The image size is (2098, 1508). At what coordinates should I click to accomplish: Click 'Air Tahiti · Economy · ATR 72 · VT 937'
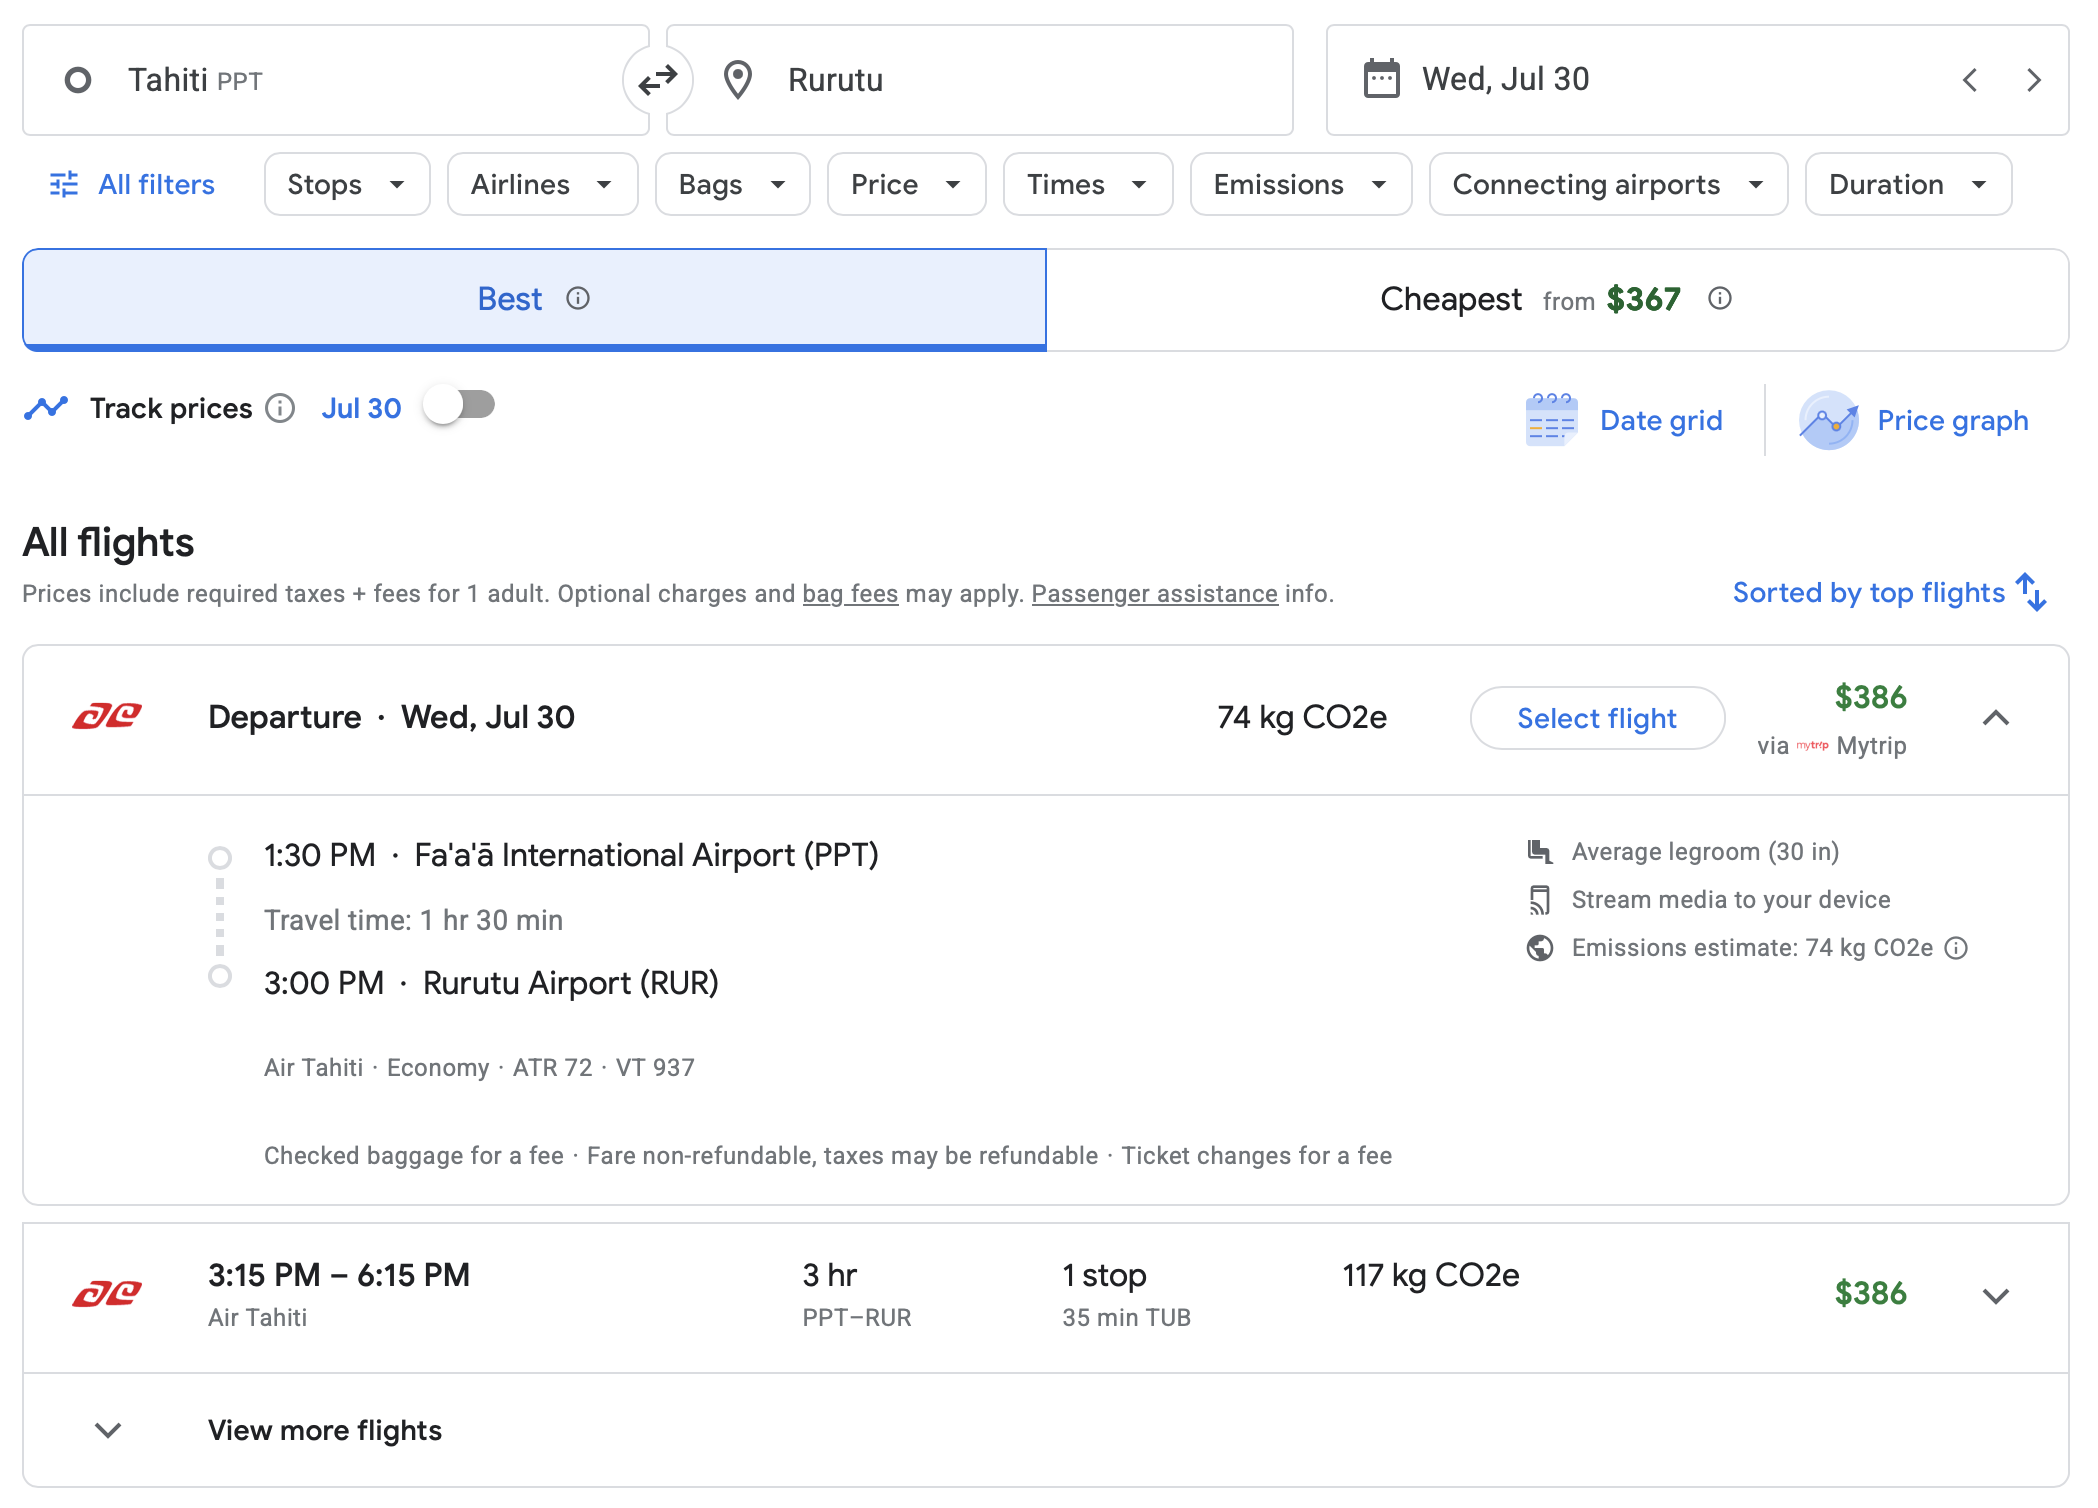click(479, 1068)
